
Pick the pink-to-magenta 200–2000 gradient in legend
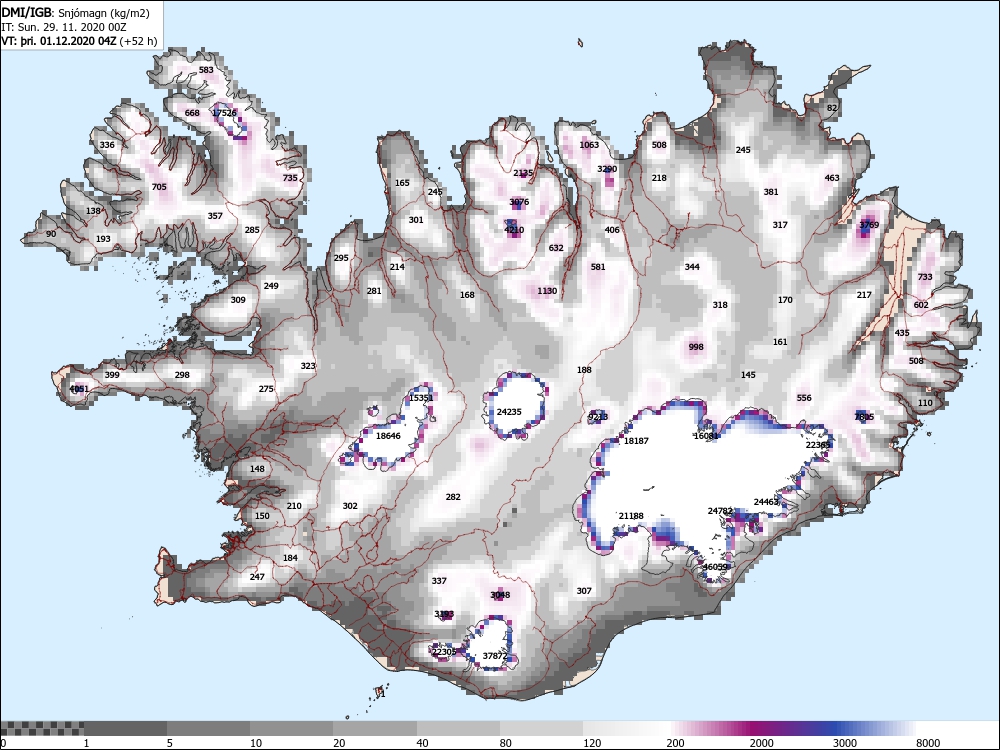click(x=708, y=728)
